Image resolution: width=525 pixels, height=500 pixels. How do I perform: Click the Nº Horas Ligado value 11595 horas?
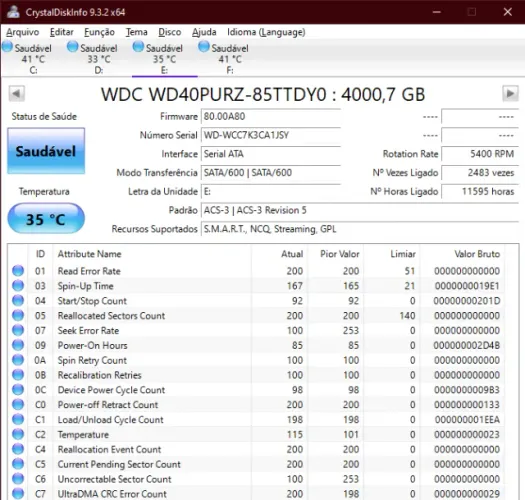480,192
